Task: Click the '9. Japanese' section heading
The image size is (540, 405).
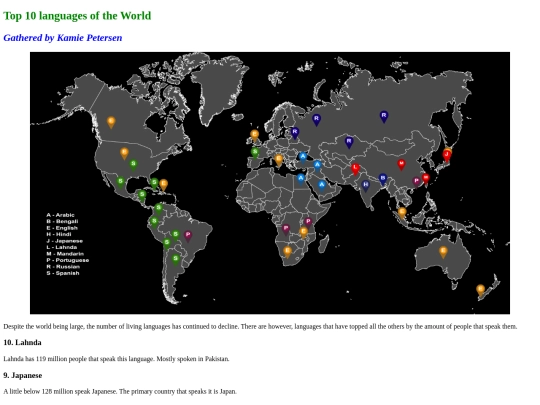Action: (x=23, y=375)
